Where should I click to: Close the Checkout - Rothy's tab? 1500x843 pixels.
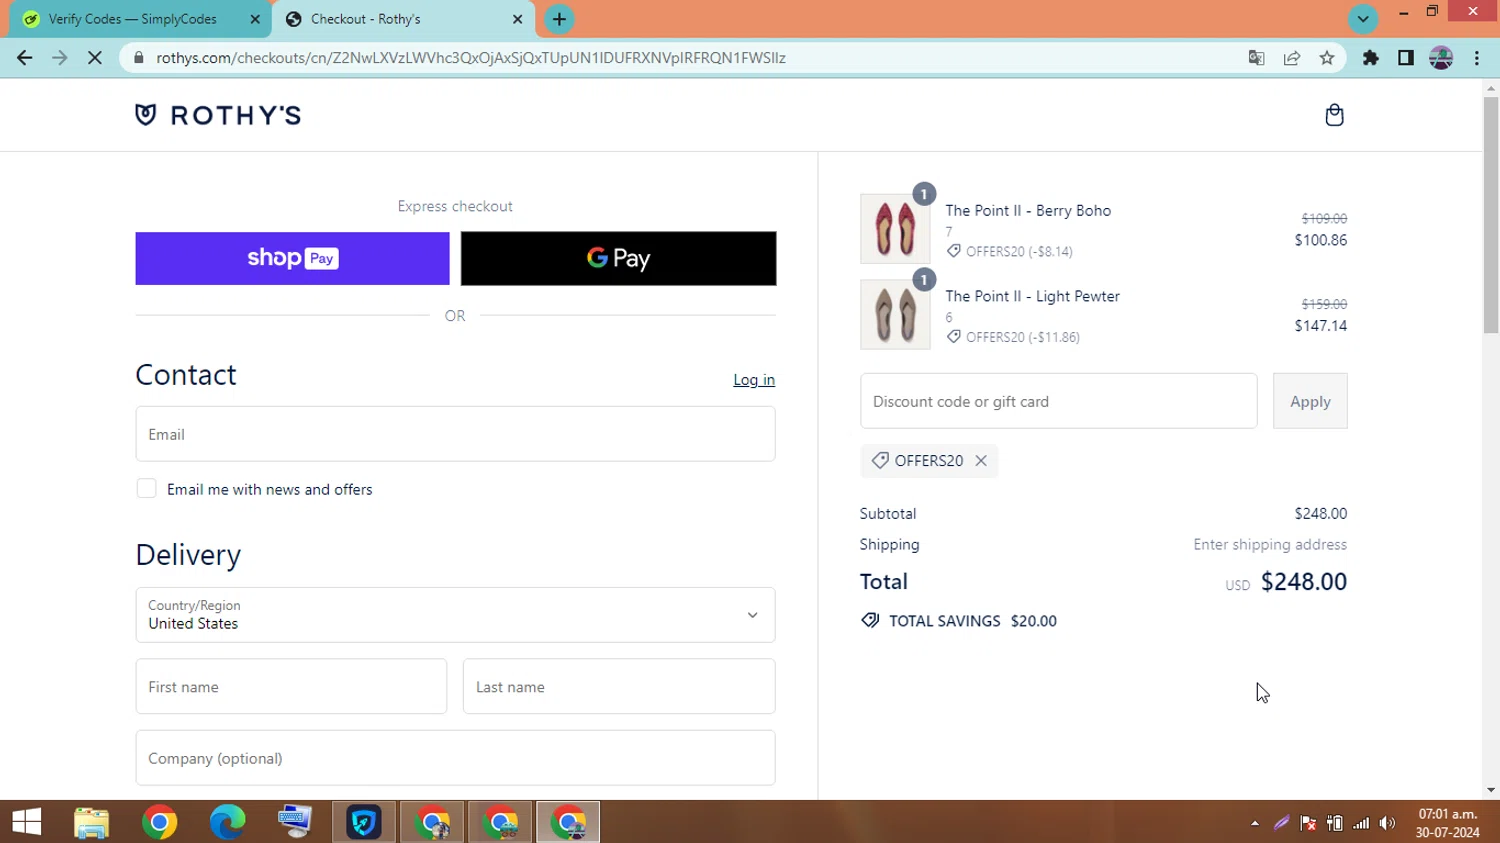518,19
